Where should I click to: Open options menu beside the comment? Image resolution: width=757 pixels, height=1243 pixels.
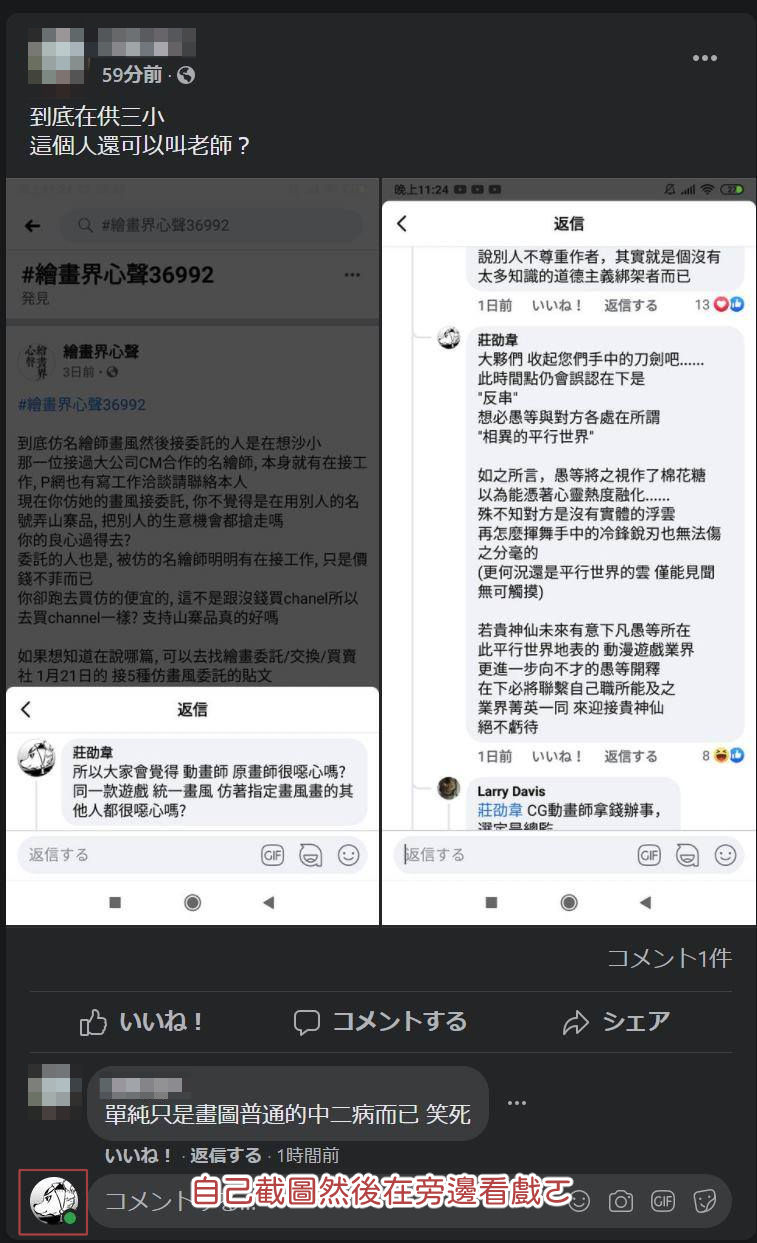pyautogui.click(x=516, y=1103)
